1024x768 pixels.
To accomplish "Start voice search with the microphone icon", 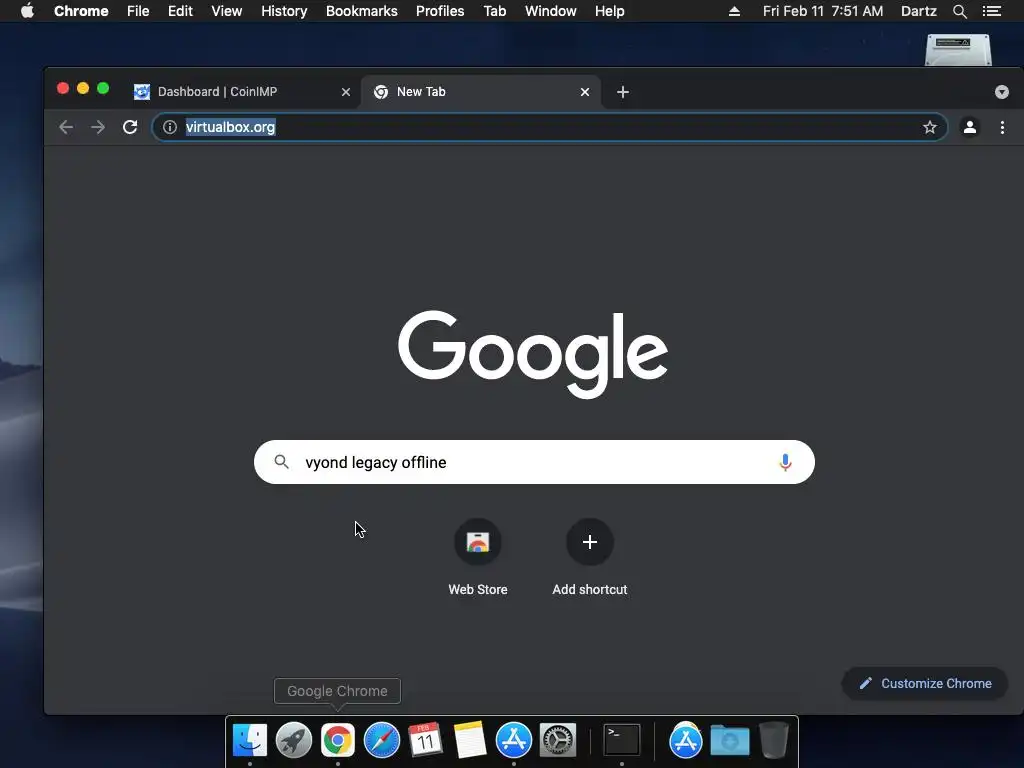I will click(x=785, y=462).
